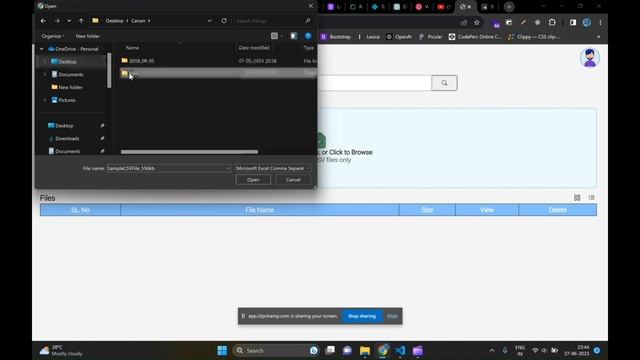Click the Cancel button

293,180
